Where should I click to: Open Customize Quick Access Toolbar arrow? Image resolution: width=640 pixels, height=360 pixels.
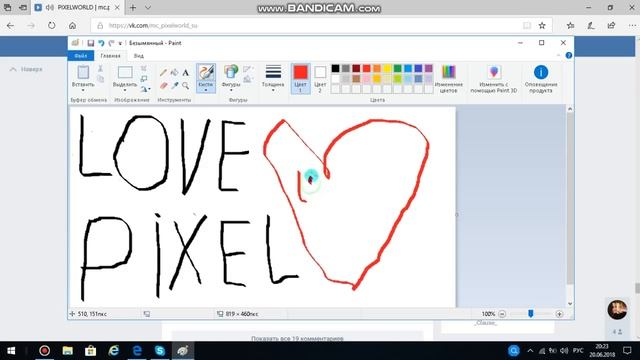120,43
